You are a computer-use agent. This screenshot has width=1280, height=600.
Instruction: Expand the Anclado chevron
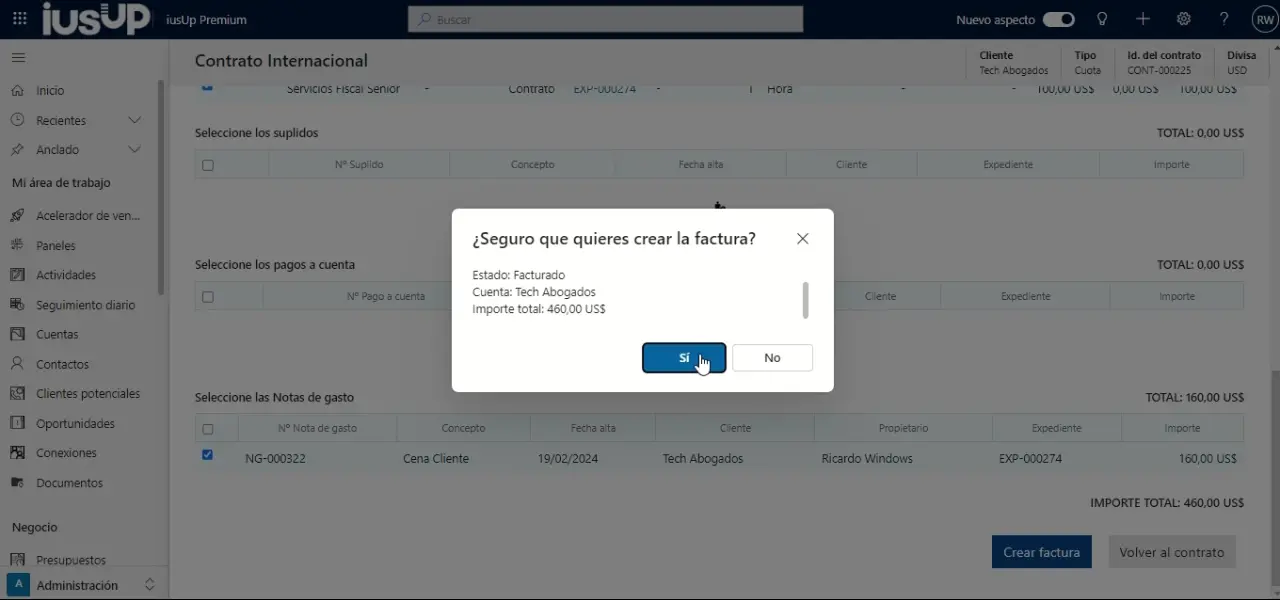(135, 150)
